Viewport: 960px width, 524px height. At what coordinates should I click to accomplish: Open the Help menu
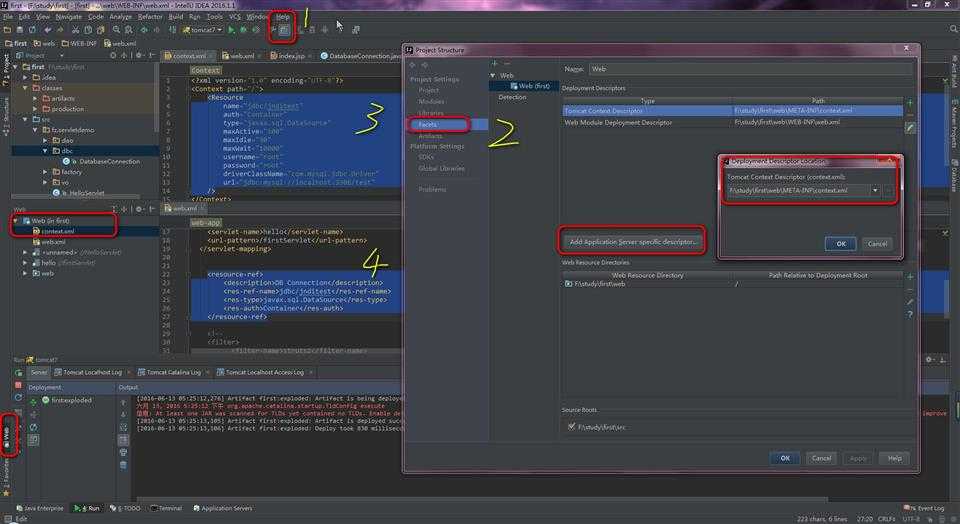coord(282,17)
